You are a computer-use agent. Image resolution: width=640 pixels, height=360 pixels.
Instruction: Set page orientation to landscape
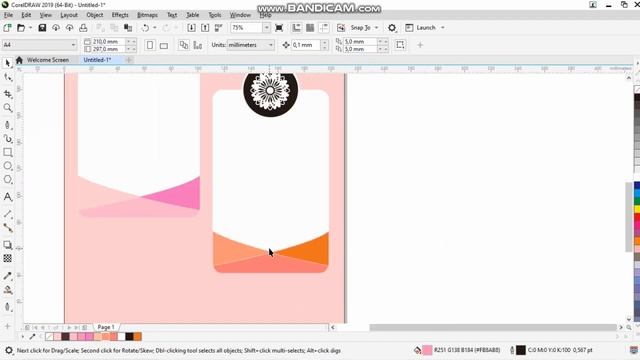(164, 45)
